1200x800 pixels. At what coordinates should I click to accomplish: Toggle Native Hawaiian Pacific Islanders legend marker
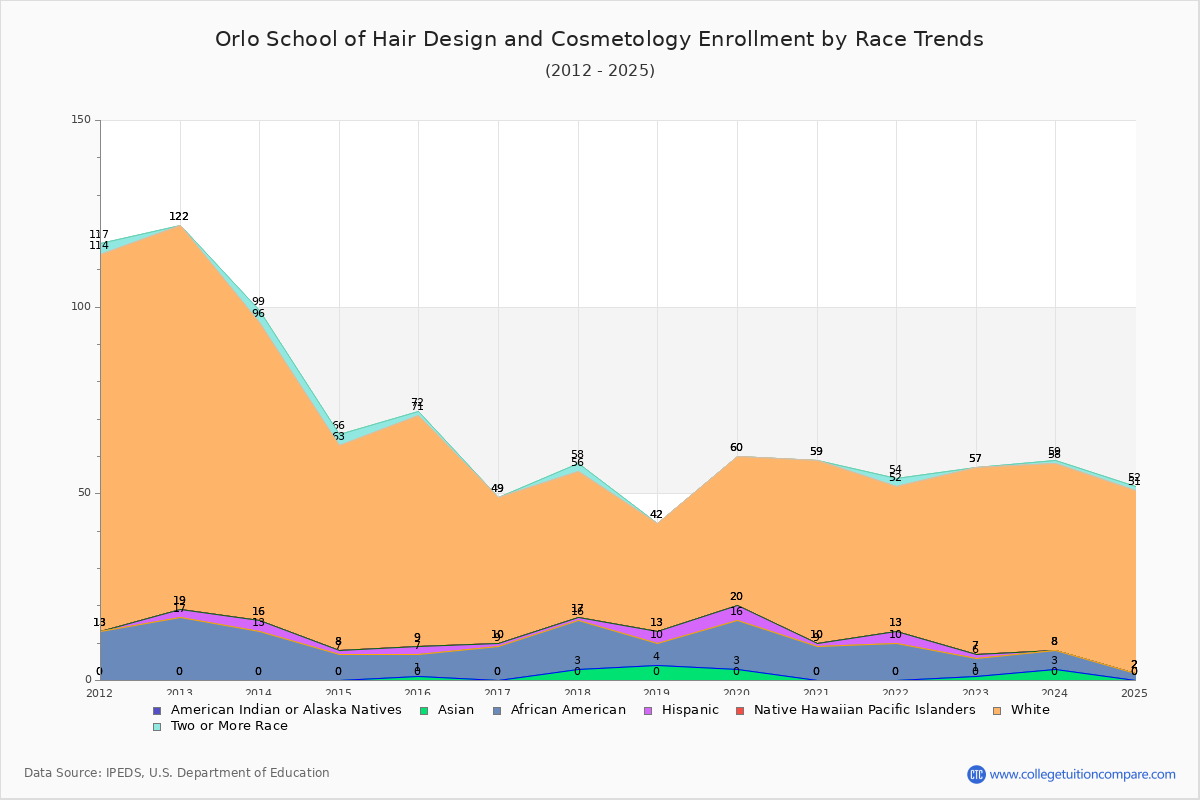coord(740,710)
